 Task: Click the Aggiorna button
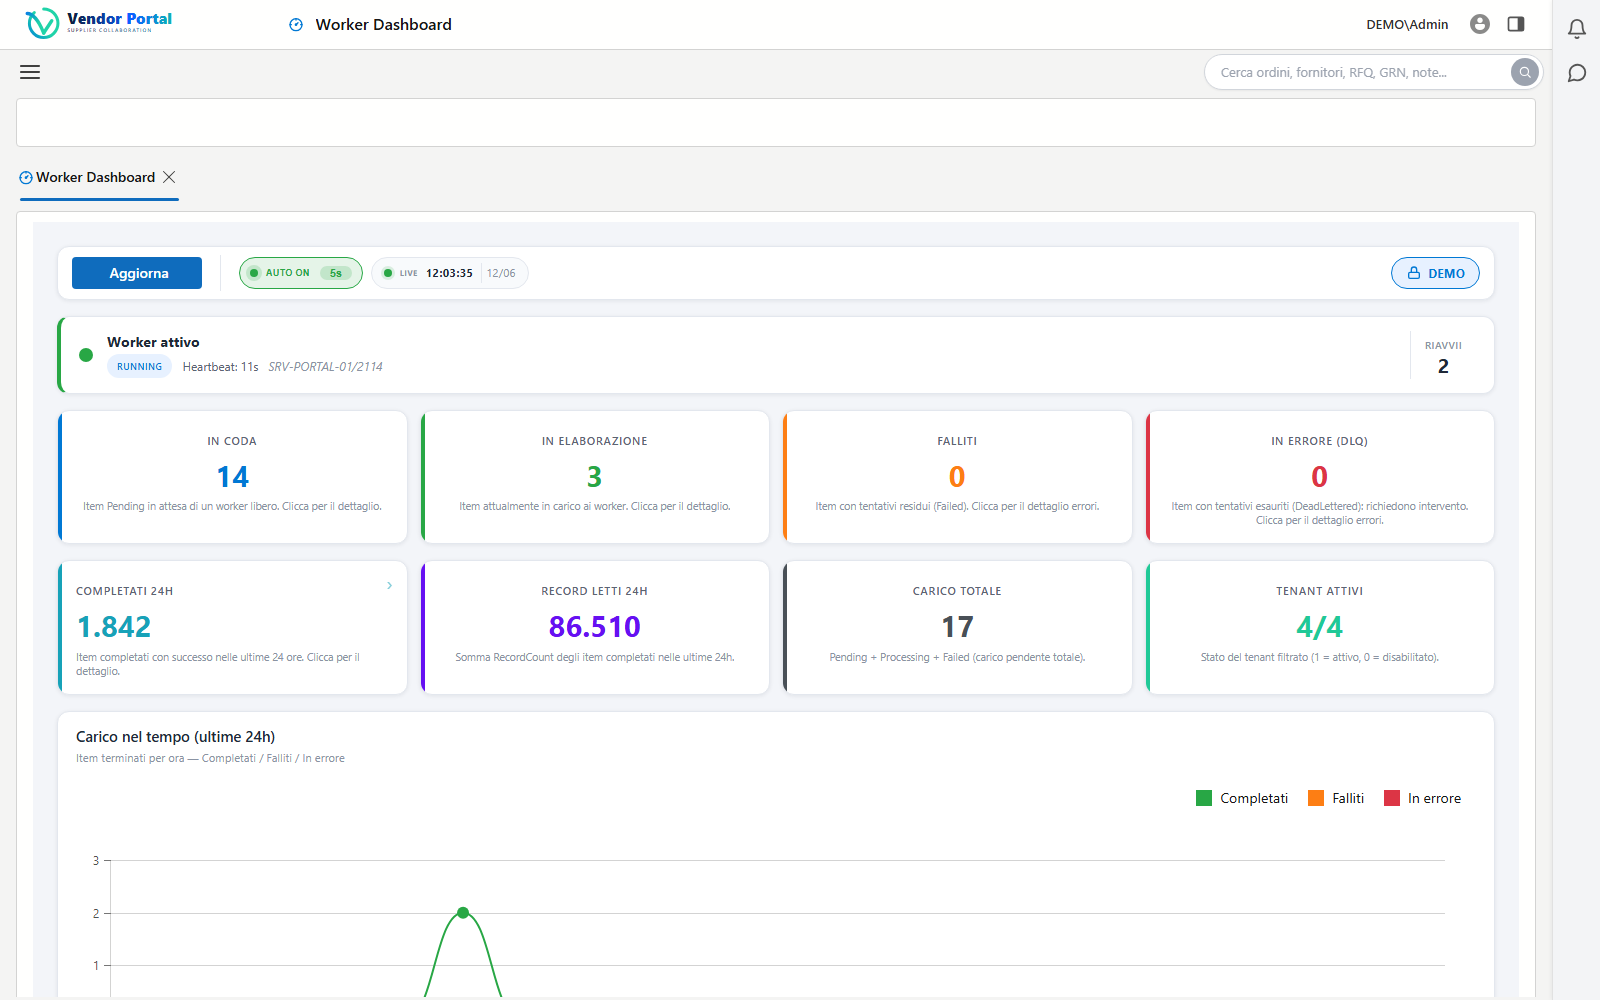click(x=137, y=273)
